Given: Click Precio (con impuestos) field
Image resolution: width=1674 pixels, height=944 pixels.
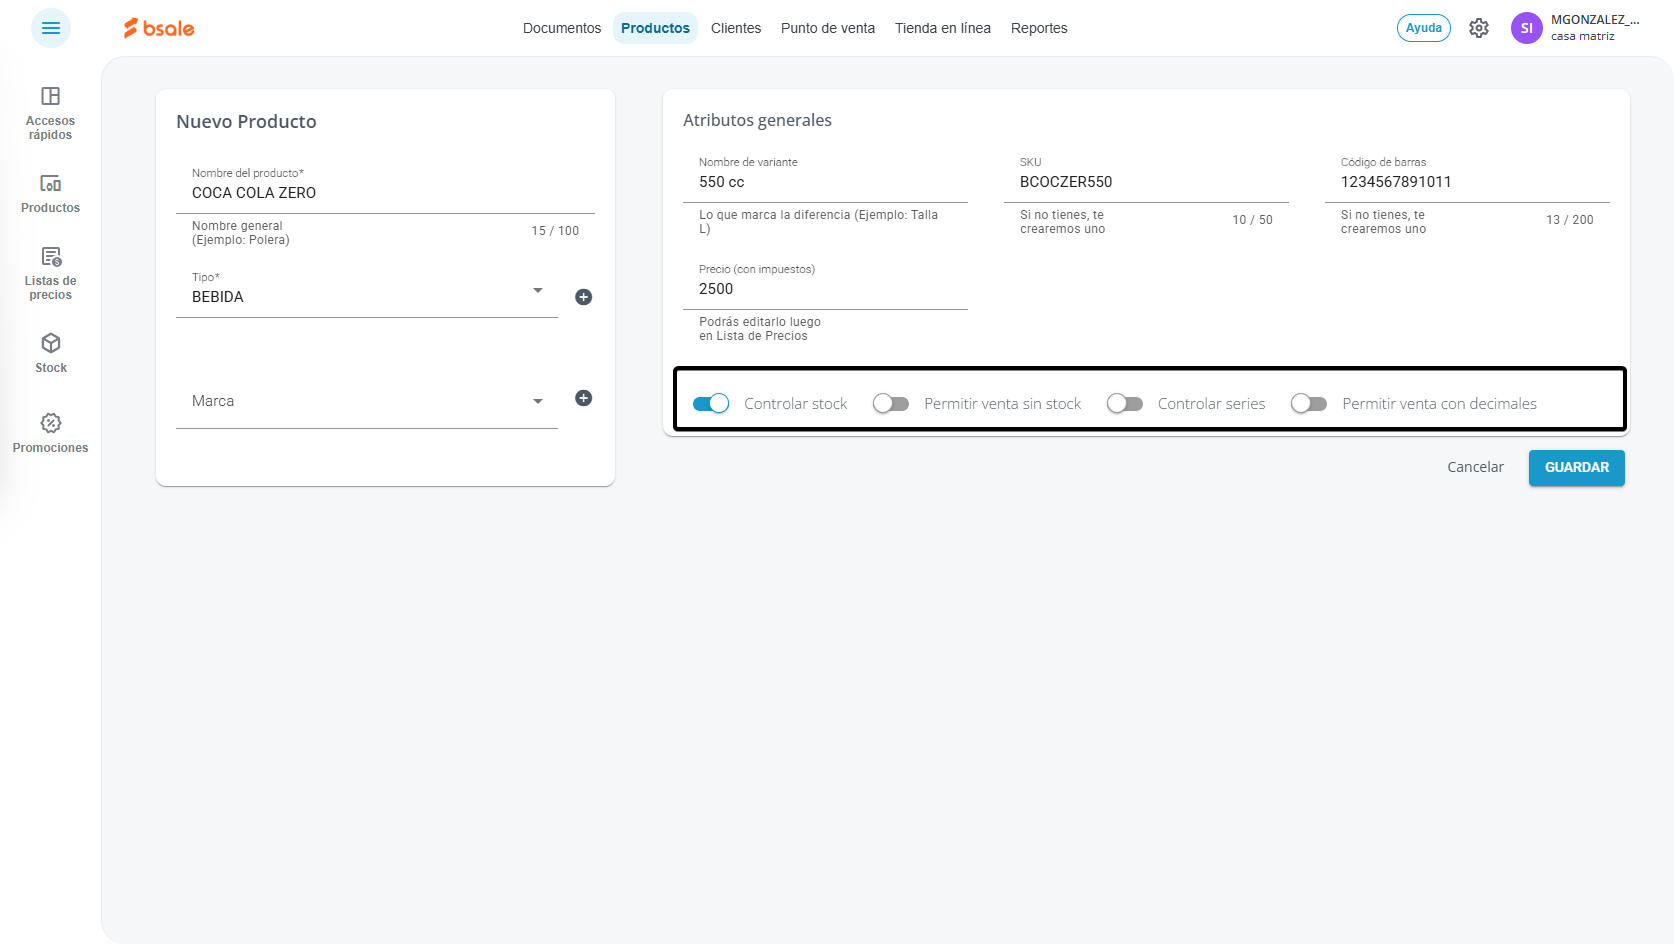Looking at the screenshot, I should point(825,284).
